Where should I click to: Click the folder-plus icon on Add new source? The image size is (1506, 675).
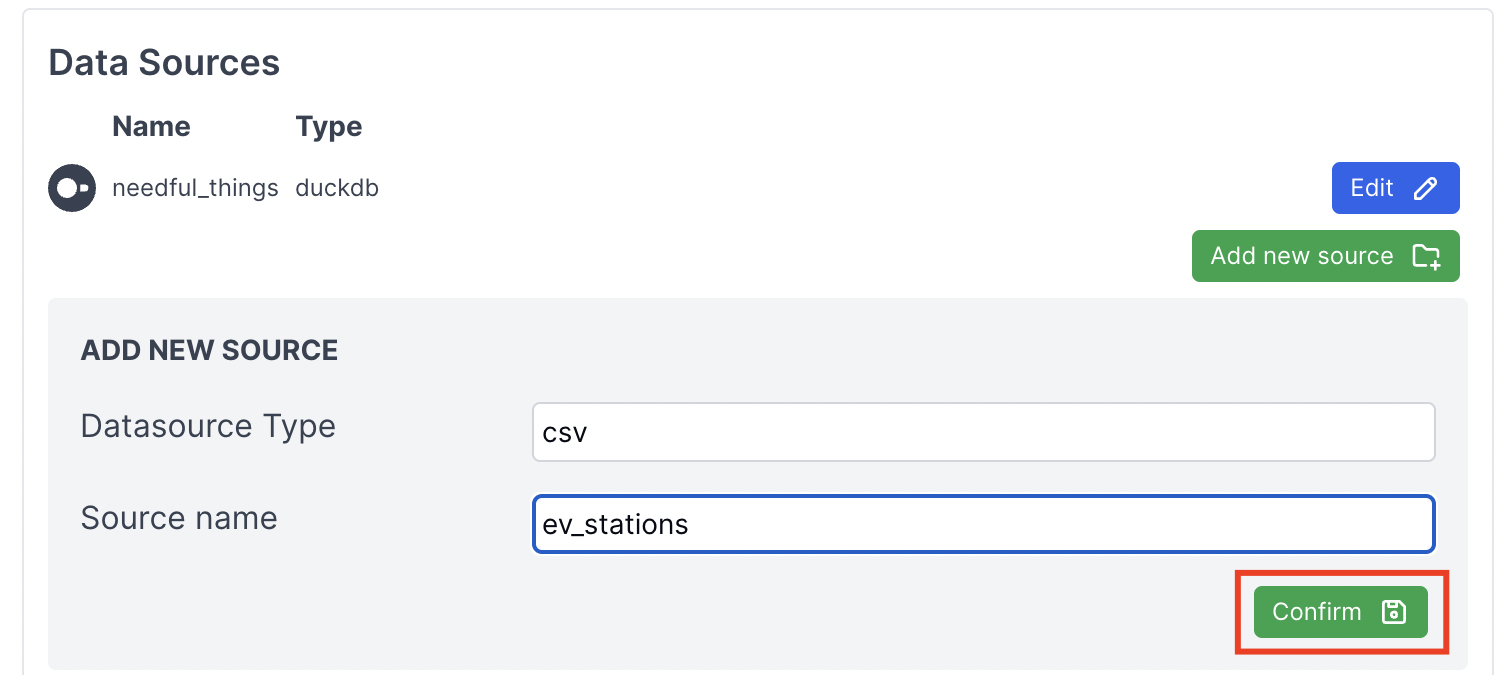(x=1426, y=256)
